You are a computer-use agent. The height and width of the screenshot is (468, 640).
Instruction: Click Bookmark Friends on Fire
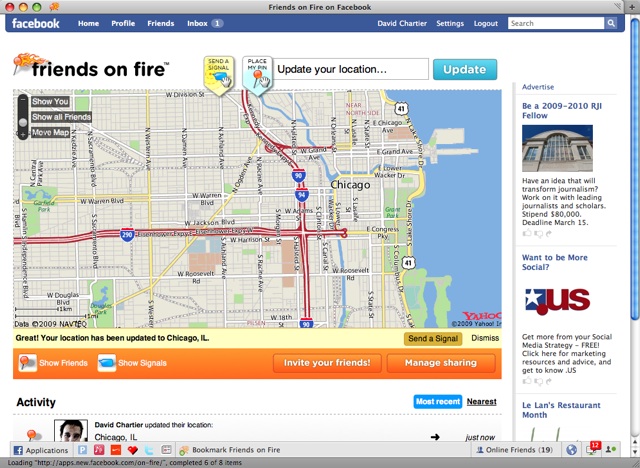pos(231,450)
